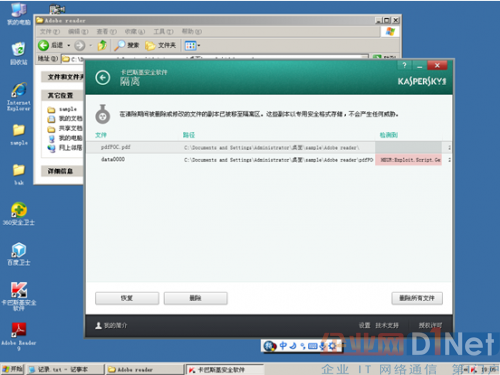Click Chinese mode icon on IME toolbar
The height and width of the screenshot is (375, 500).
283,346
